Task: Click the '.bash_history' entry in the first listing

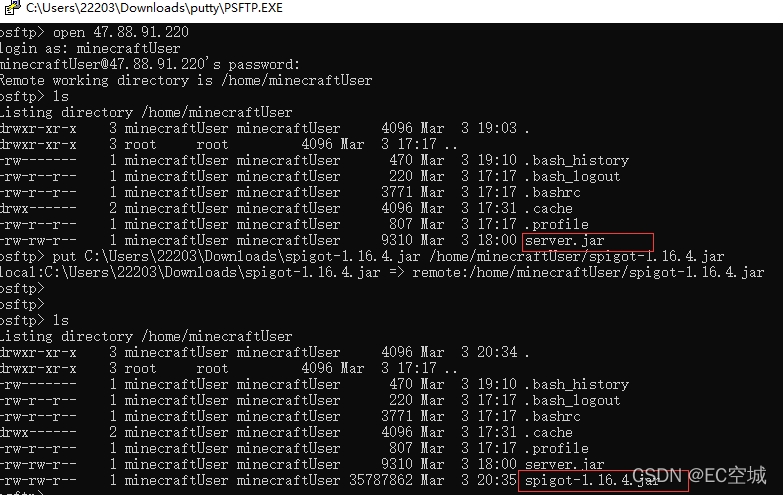Action: pyautogui.click(x=577, y=160)
